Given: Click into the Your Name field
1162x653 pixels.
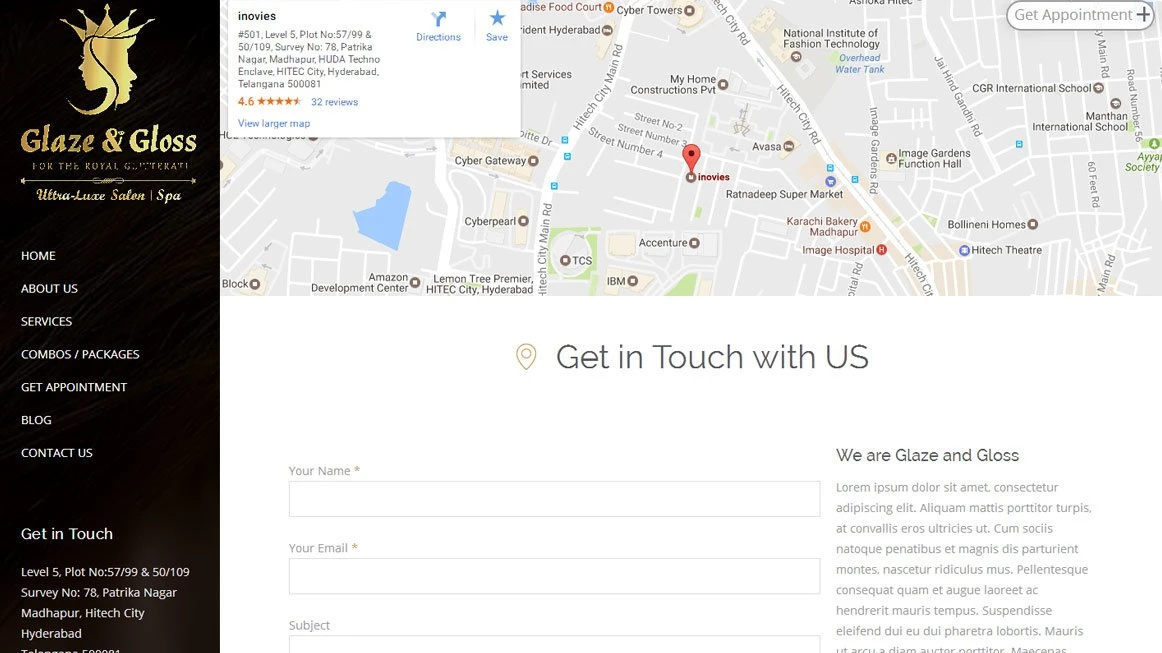Looking at the screenshot, I should tap(554, 499).
